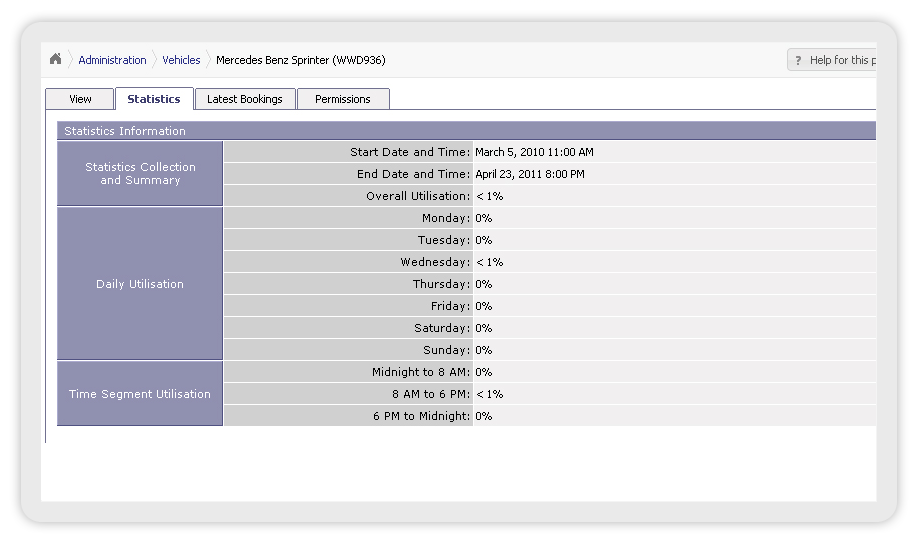Click the 6 PM to Midnight label
Image resolution: width=918 pixels, height=544 pixels.
click(422, 416)
